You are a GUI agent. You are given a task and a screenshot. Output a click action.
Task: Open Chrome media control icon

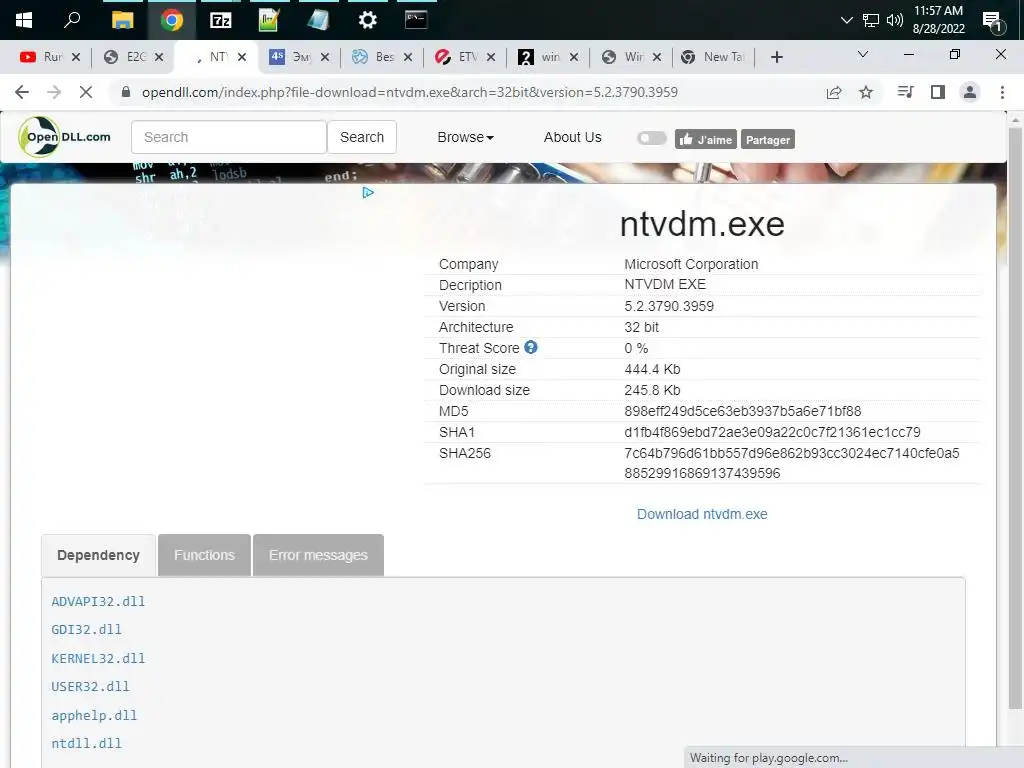905,92
